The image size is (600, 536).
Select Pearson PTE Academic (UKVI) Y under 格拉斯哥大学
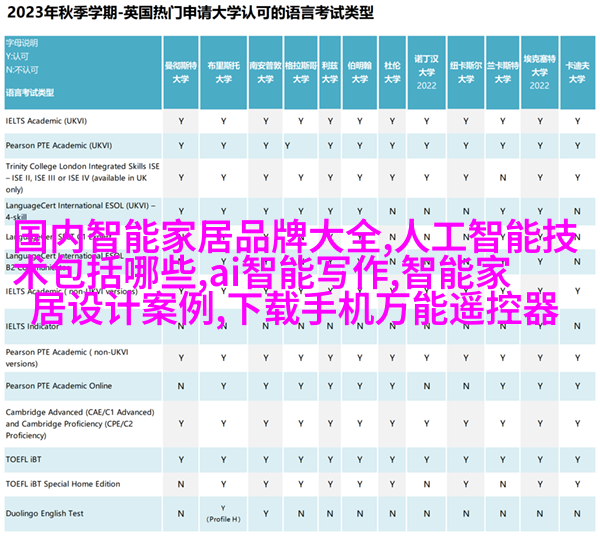[287, 146]
